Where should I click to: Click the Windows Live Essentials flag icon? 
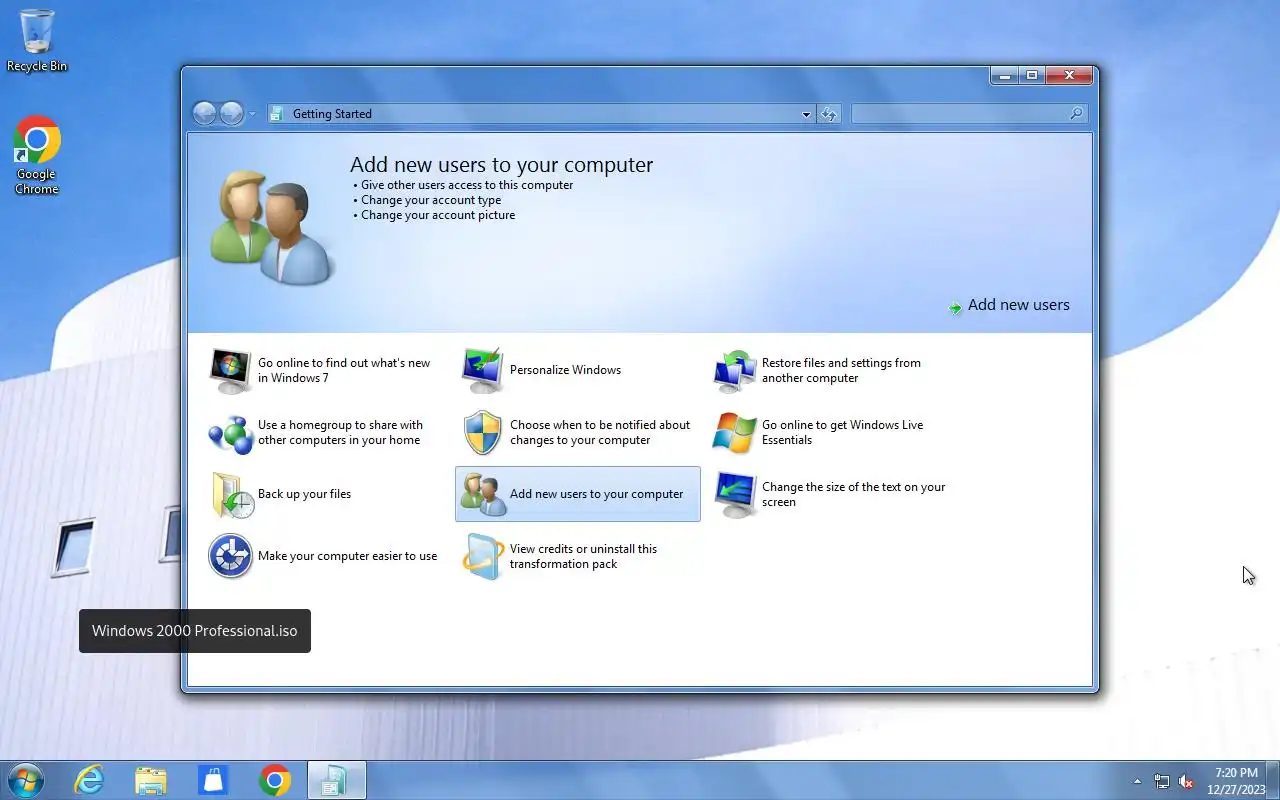[735, 433]
